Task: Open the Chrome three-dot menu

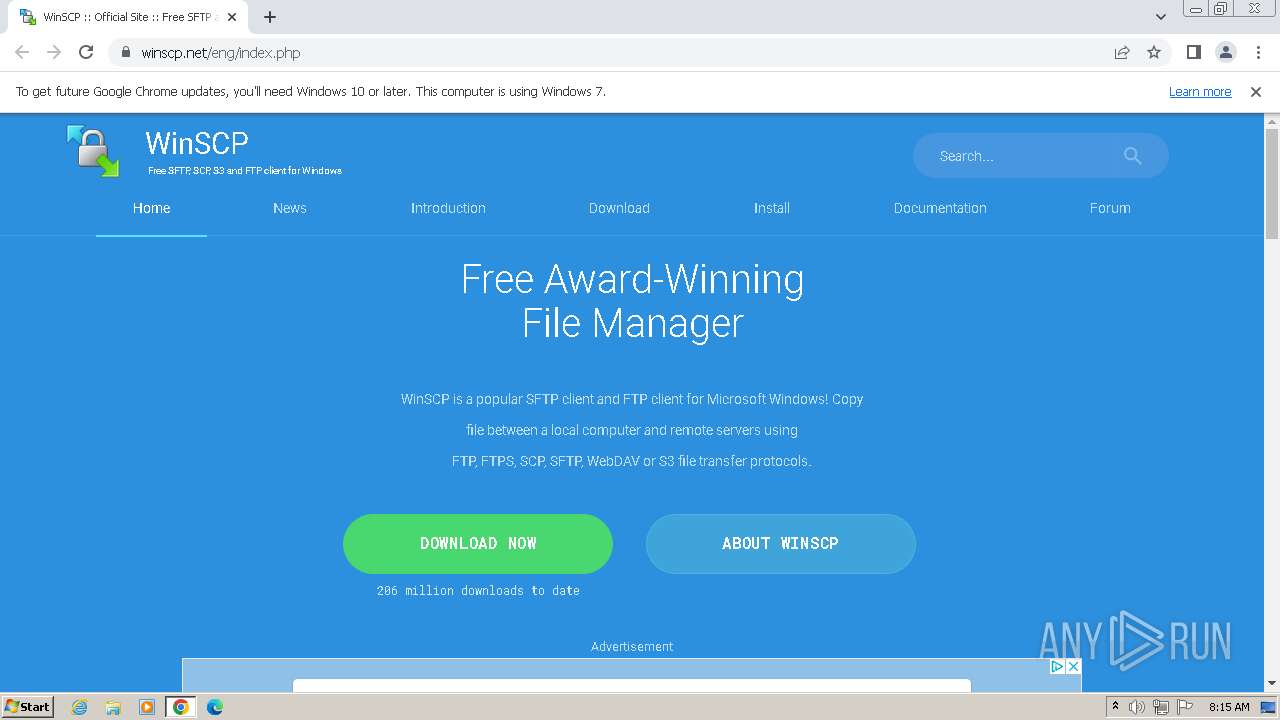Action: 1258,53
